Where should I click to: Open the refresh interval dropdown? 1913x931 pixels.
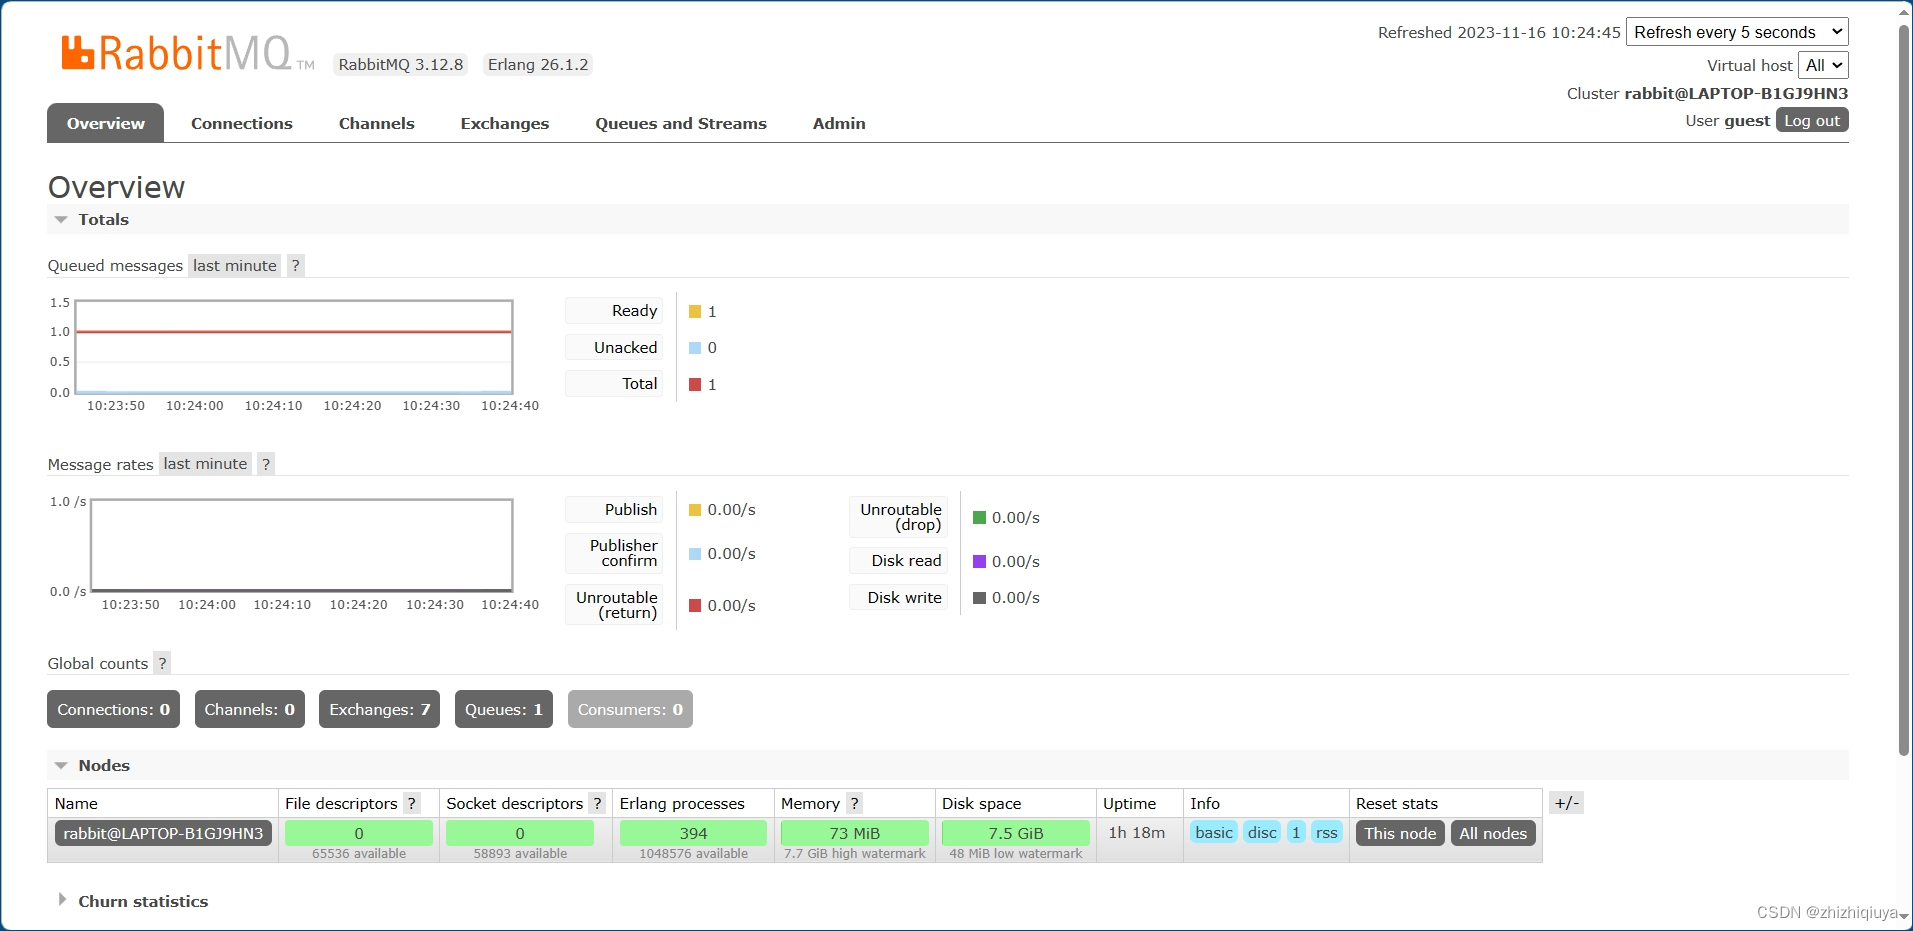tap(1737, 32)
